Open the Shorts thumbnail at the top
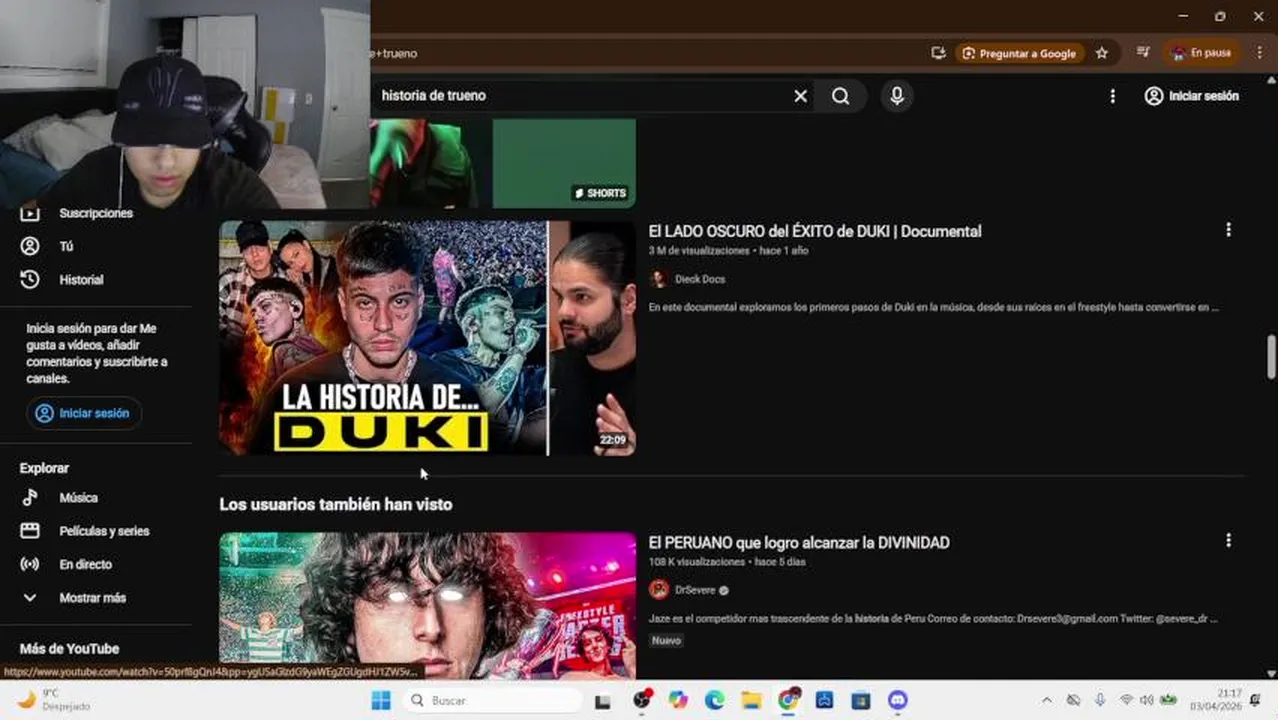 coord(503,163)
